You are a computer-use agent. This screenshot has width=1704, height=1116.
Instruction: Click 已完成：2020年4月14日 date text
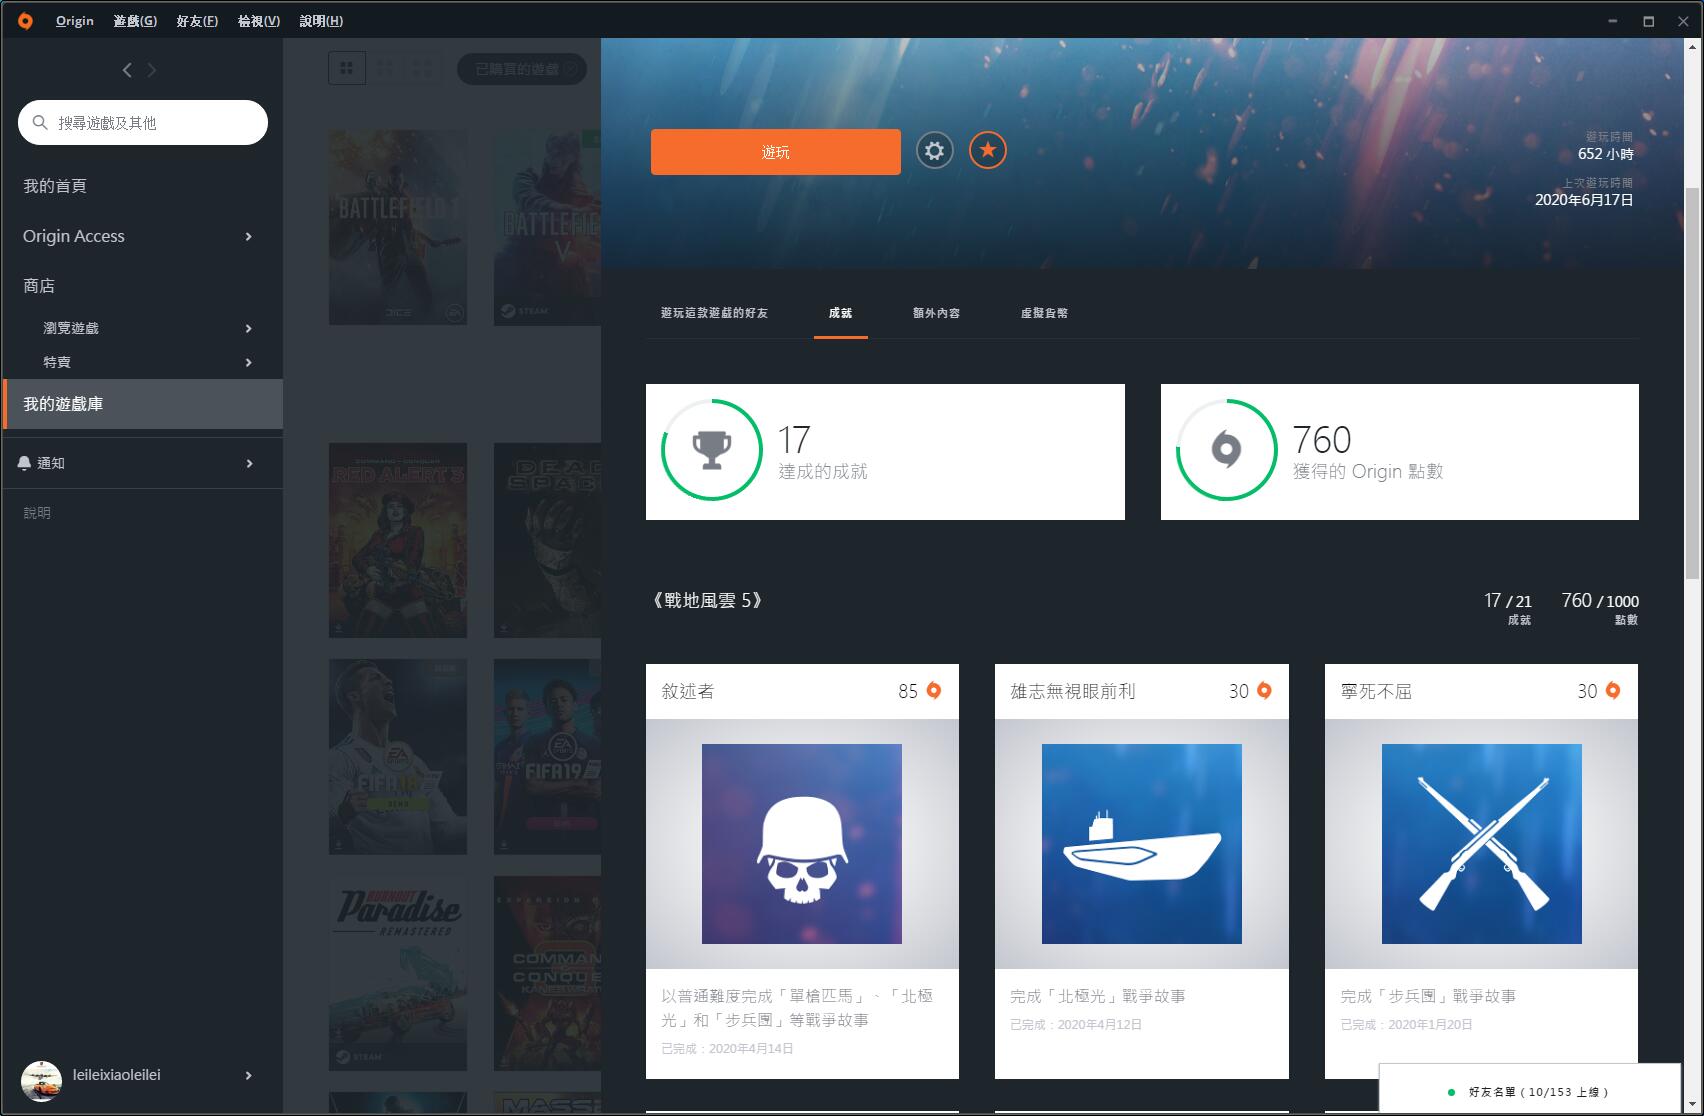[x=727, y=1049]
